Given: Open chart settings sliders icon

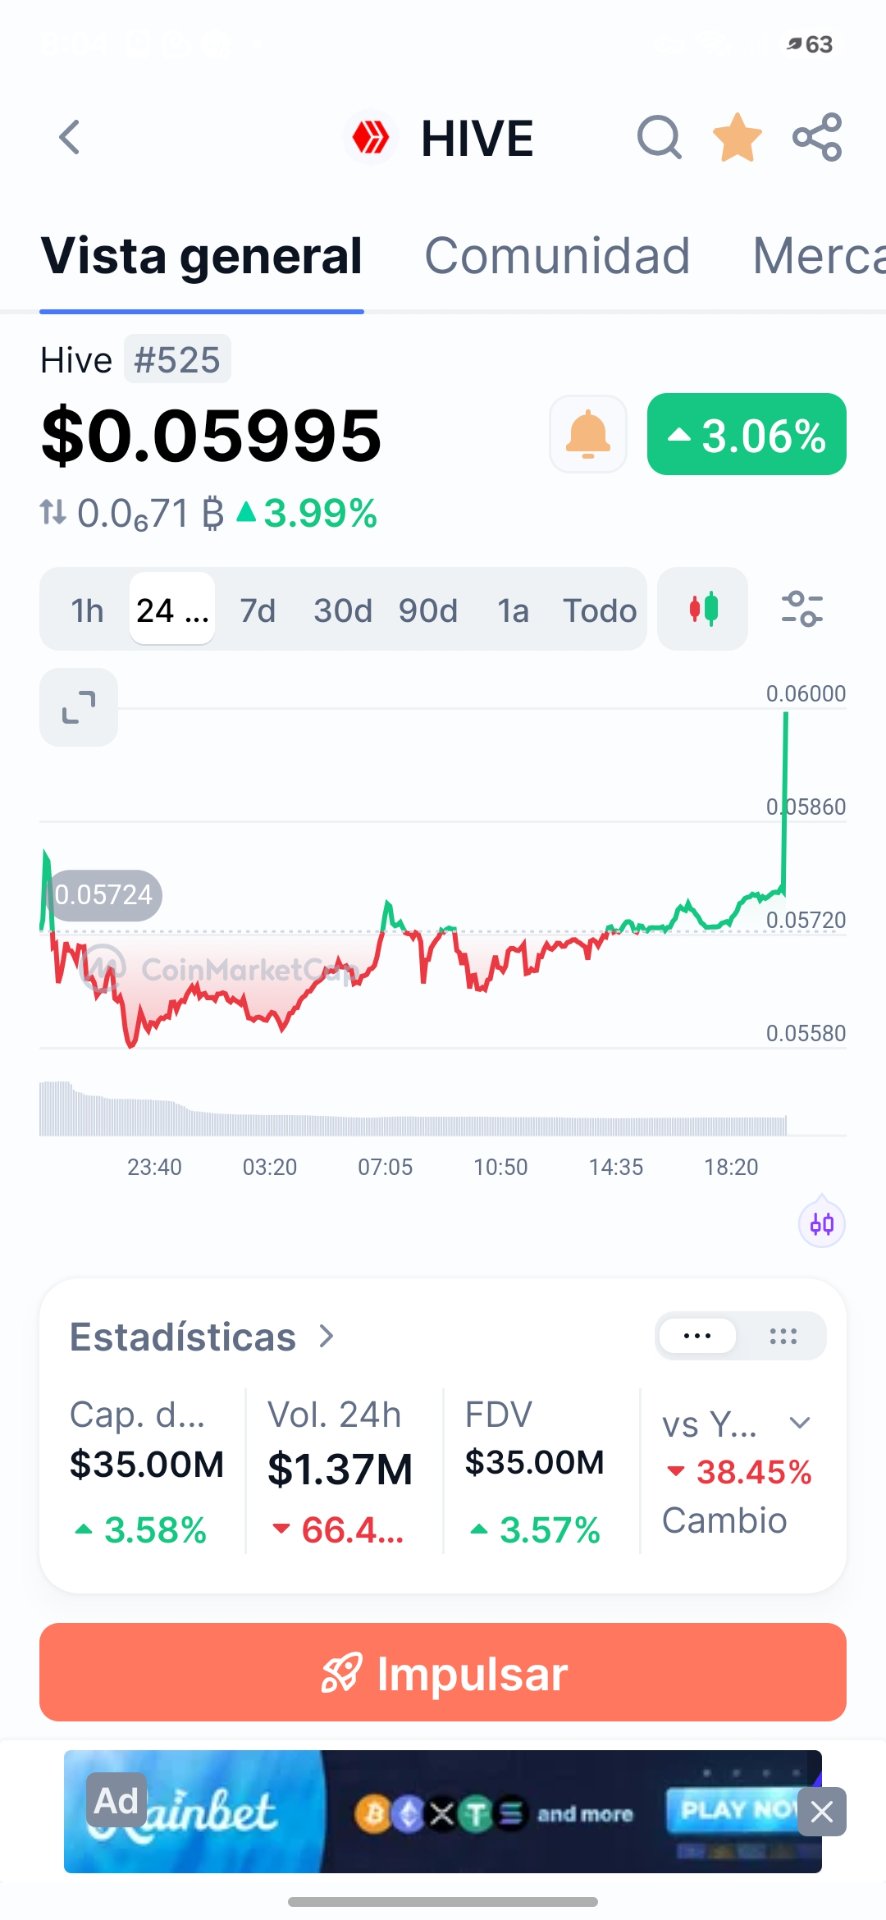Looking at the screenshot, I should pyautogui.click(x=802, y=609).
